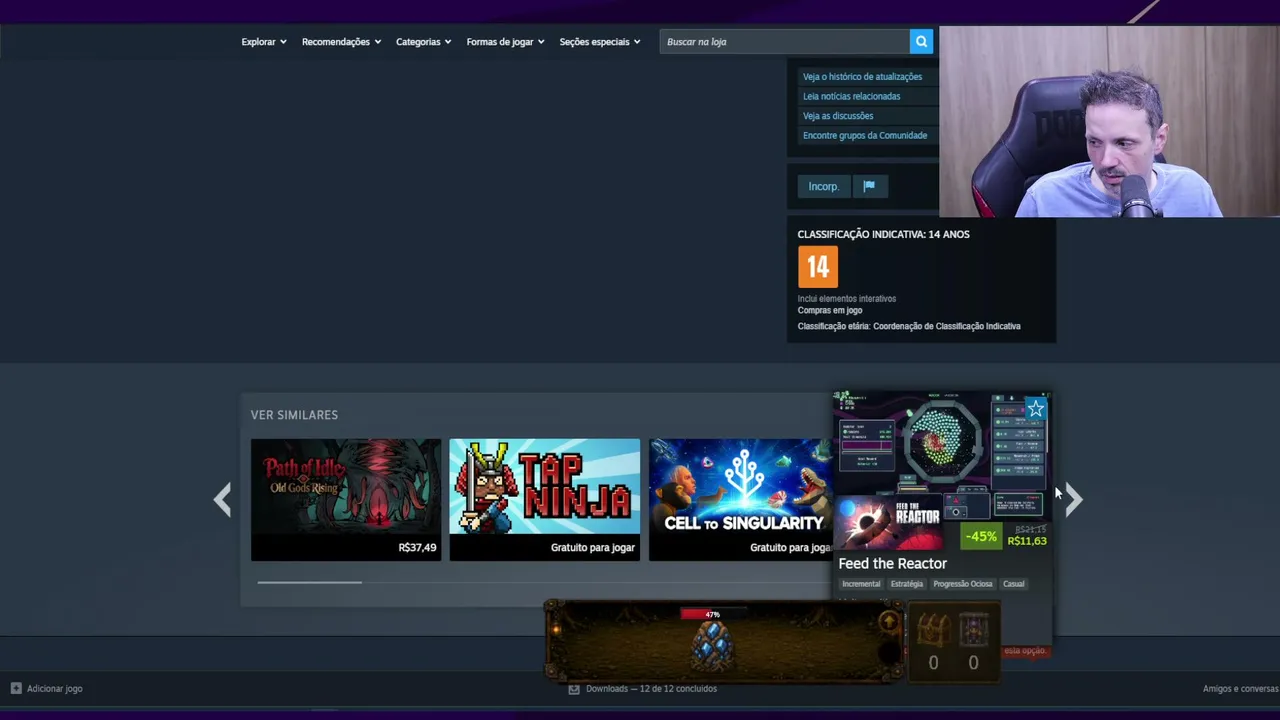Click the flag icon beside Incorp.
Image resolution: width=1280 pixels, height=720 pixels.
point(869,186)
